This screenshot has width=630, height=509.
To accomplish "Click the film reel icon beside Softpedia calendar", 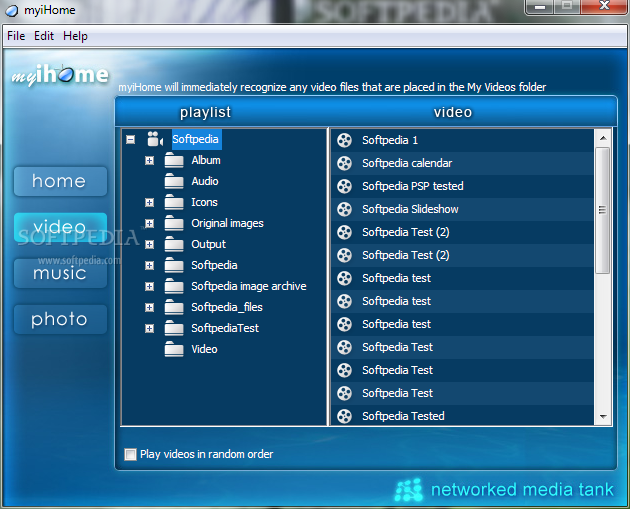I will click(344, 163).
